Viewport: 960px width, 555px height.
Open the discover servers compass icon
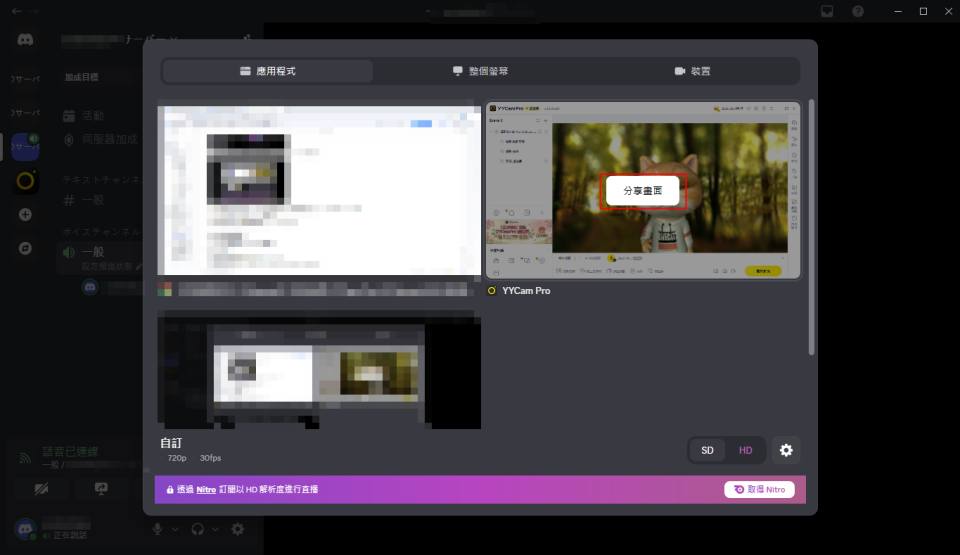[x=25, y=247]
